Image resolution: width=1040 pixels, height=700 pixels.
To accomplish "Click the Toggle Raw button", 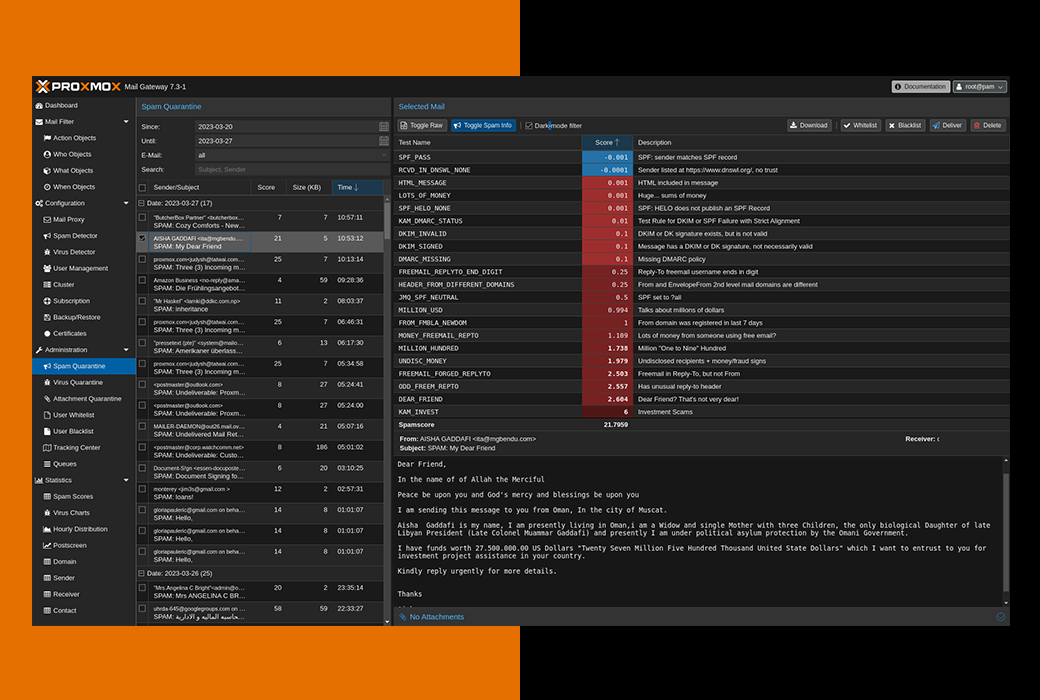I will point(422,125).
